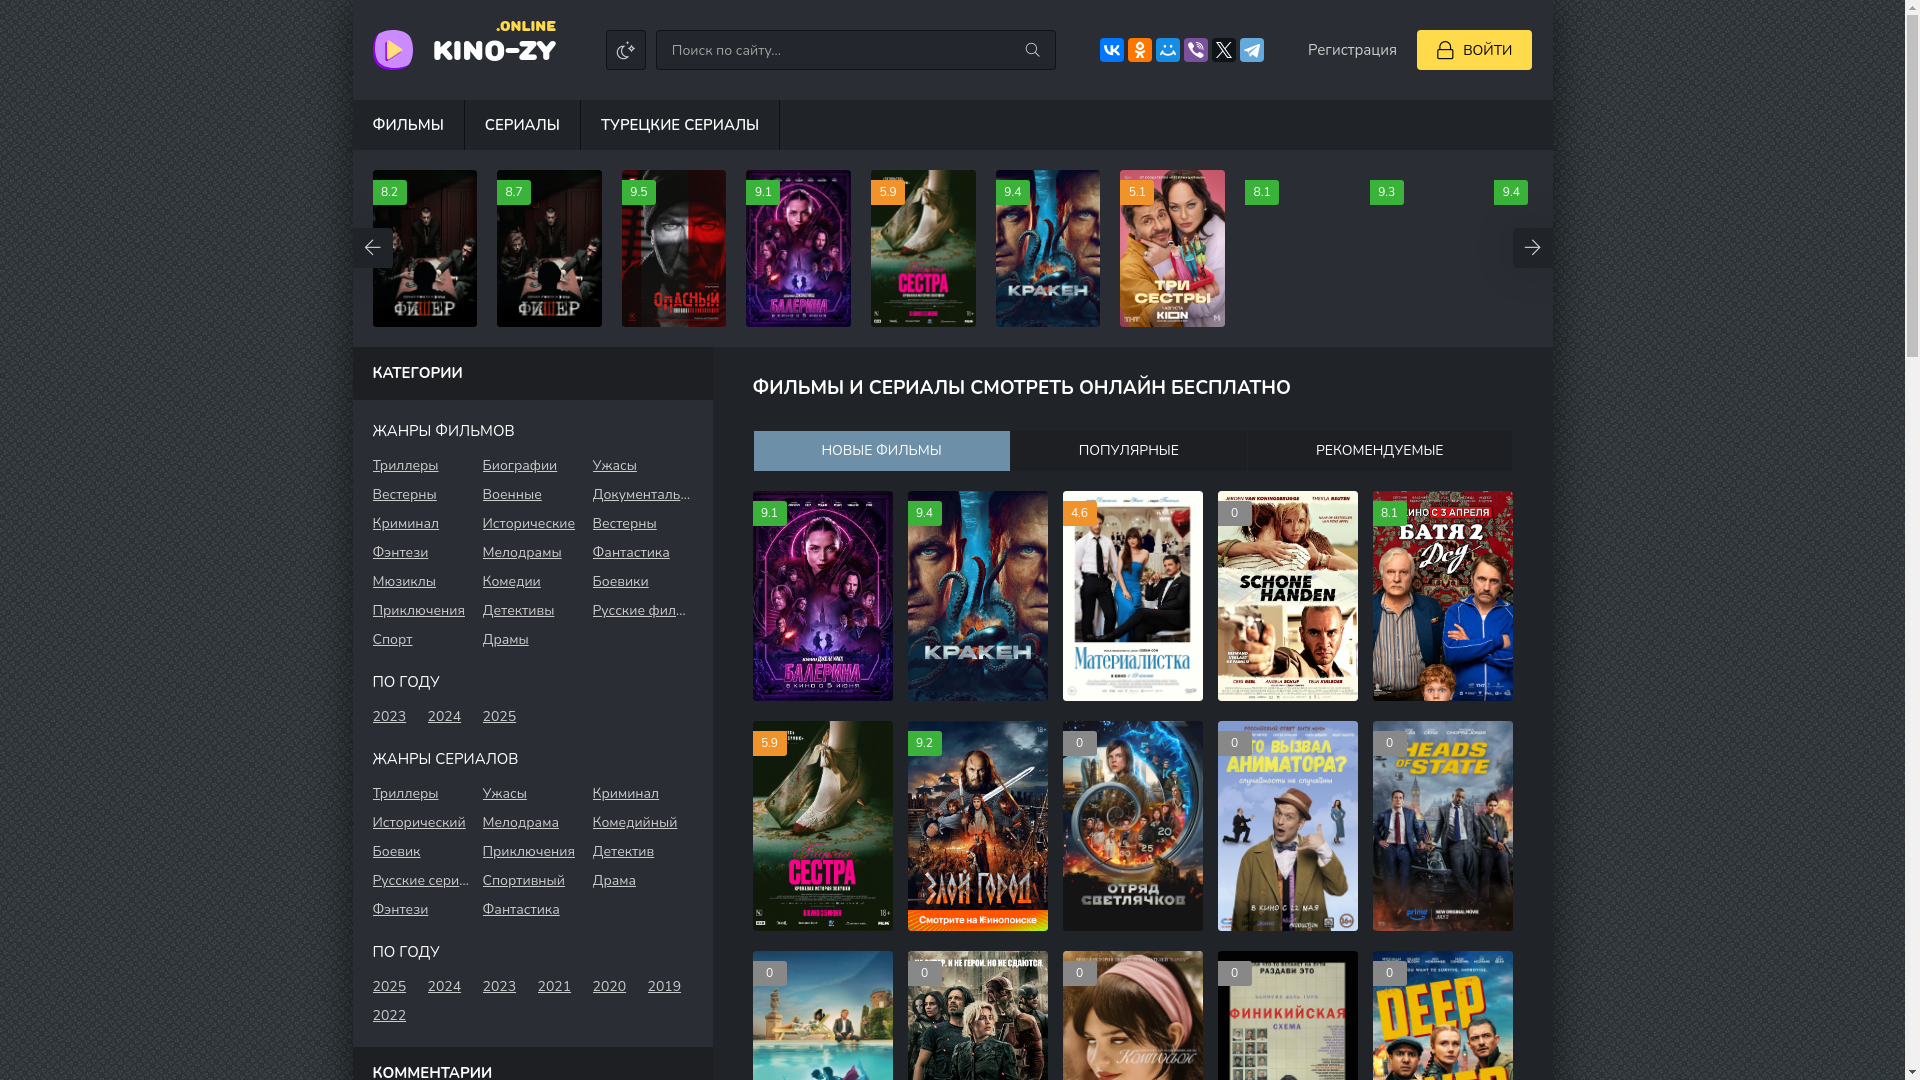Image resolution: width=1920 pixels, height=1080 pixels.
Task: Open Viber share icon
Action: pyautogui.click(x=1196, y=50)
